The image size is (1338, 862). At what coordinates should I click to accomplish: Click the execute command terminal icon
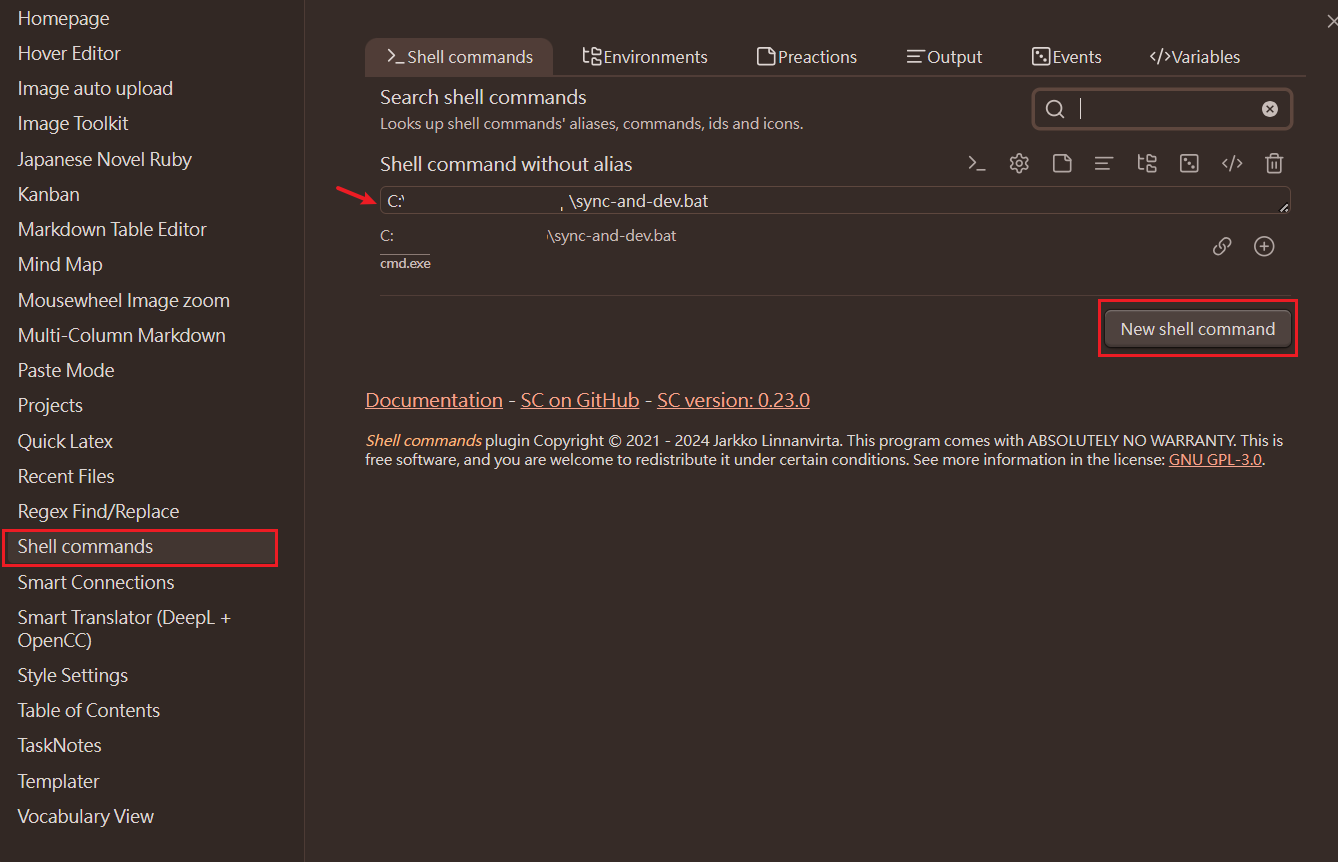[x=977, y=164]
